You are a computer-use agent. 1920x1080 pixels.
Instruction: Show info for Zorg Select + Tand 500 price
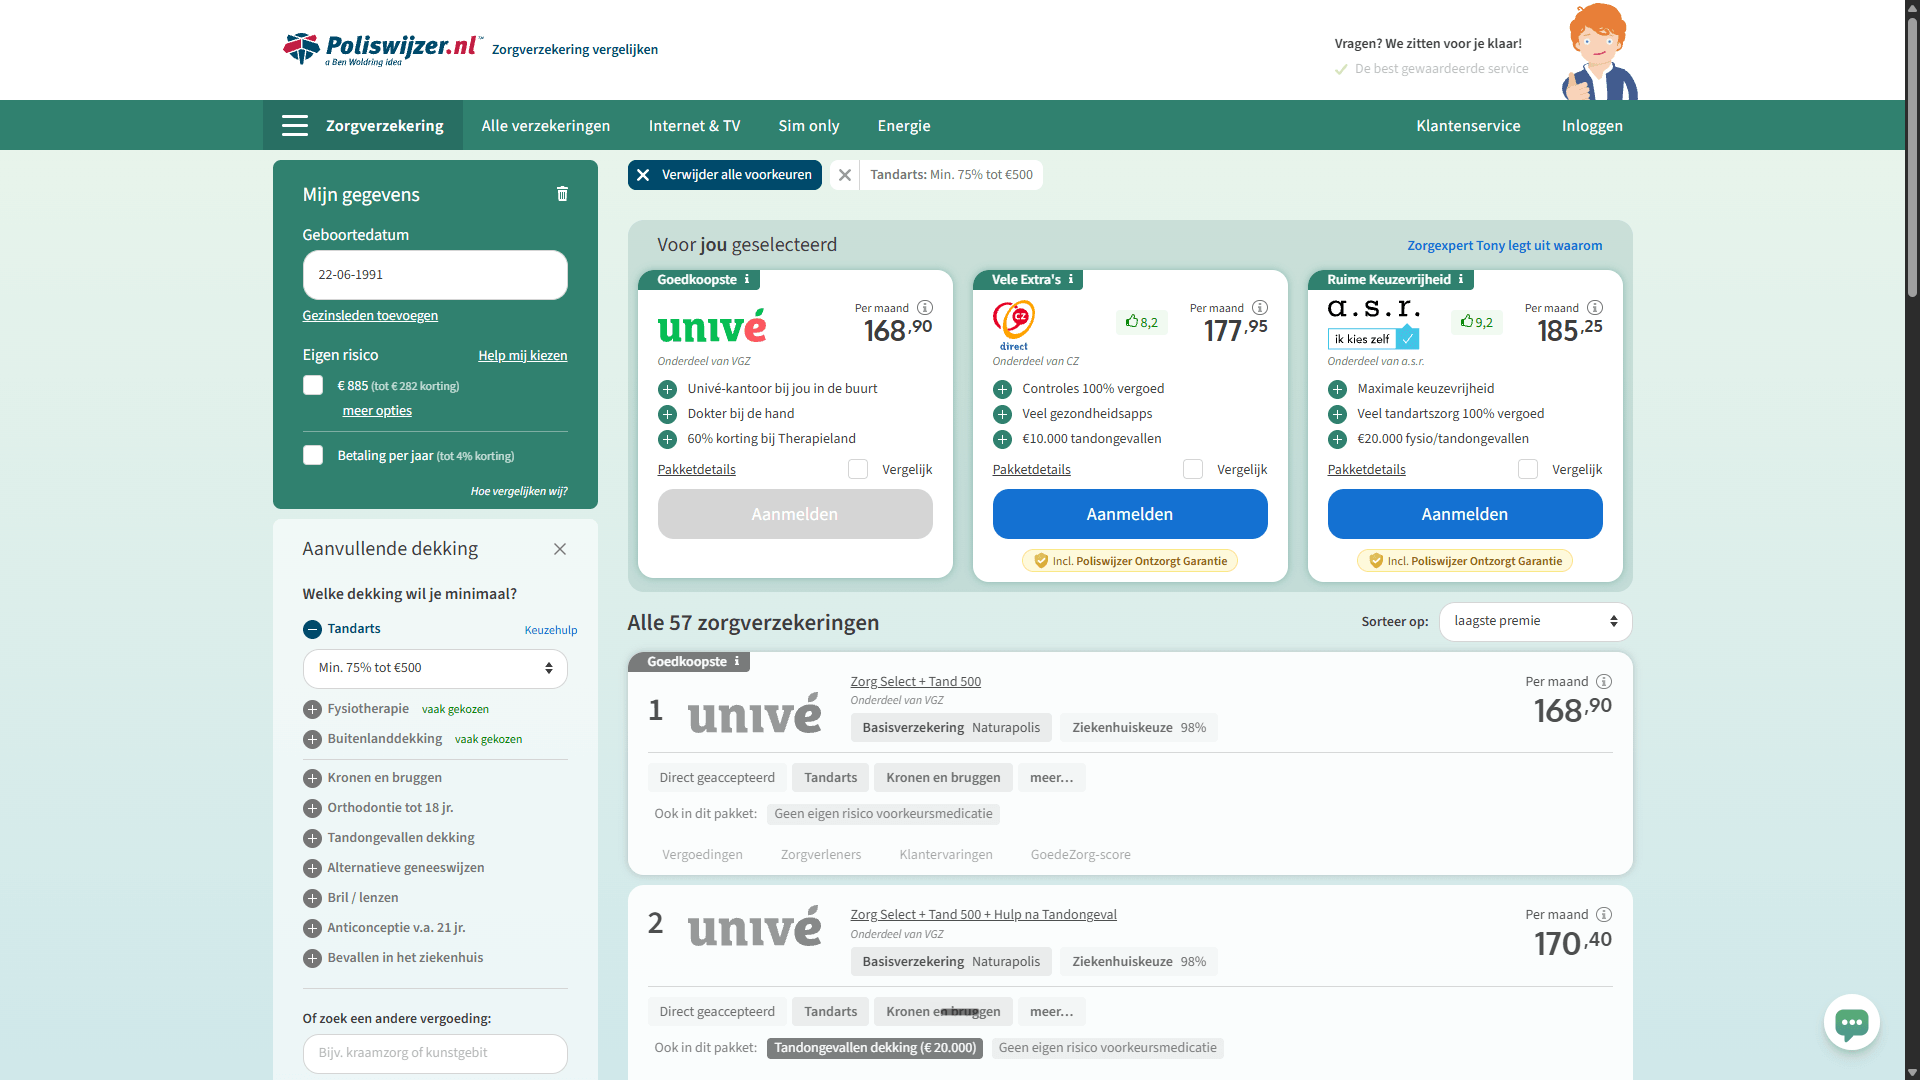[x=1604, y=682]
